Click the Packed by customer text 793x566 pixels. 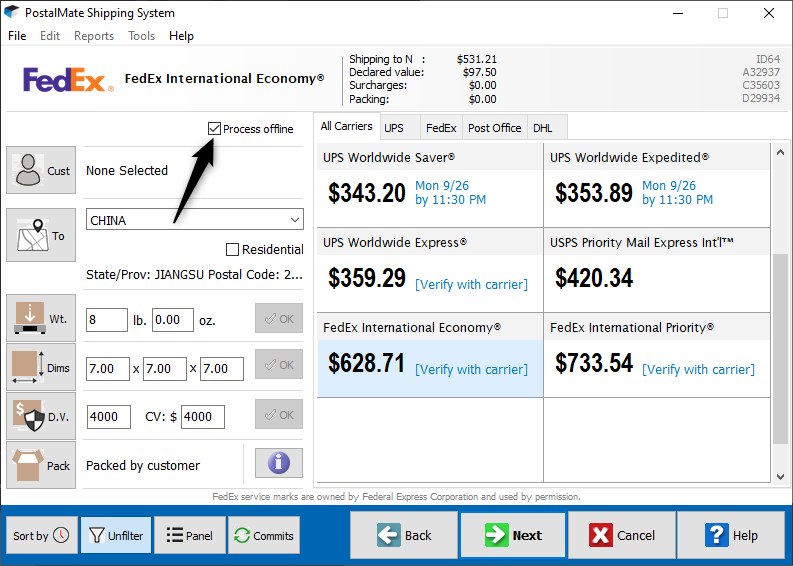click(x=143, y=465)
